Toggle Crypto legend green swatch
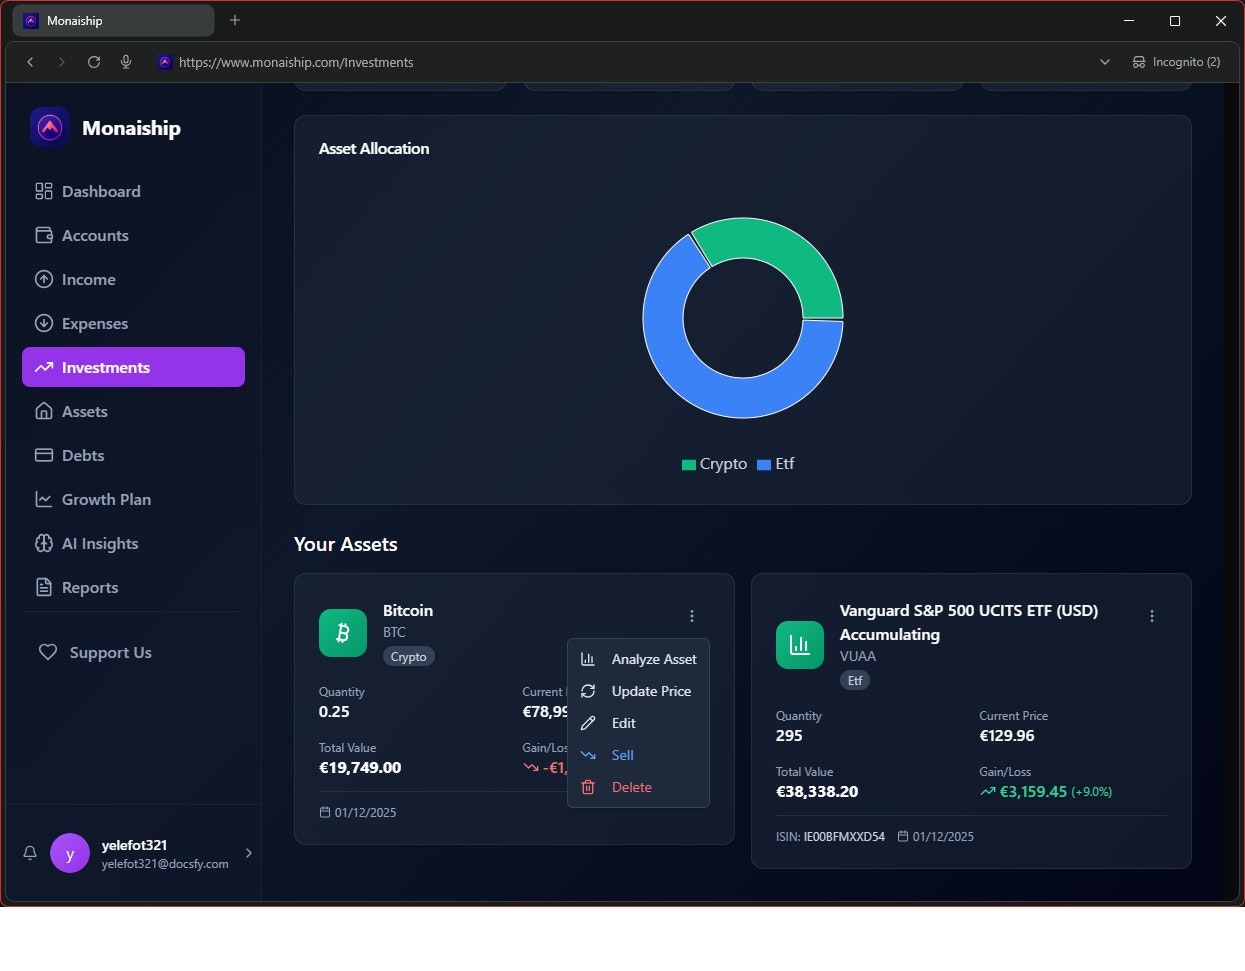 tap(688, 464)
